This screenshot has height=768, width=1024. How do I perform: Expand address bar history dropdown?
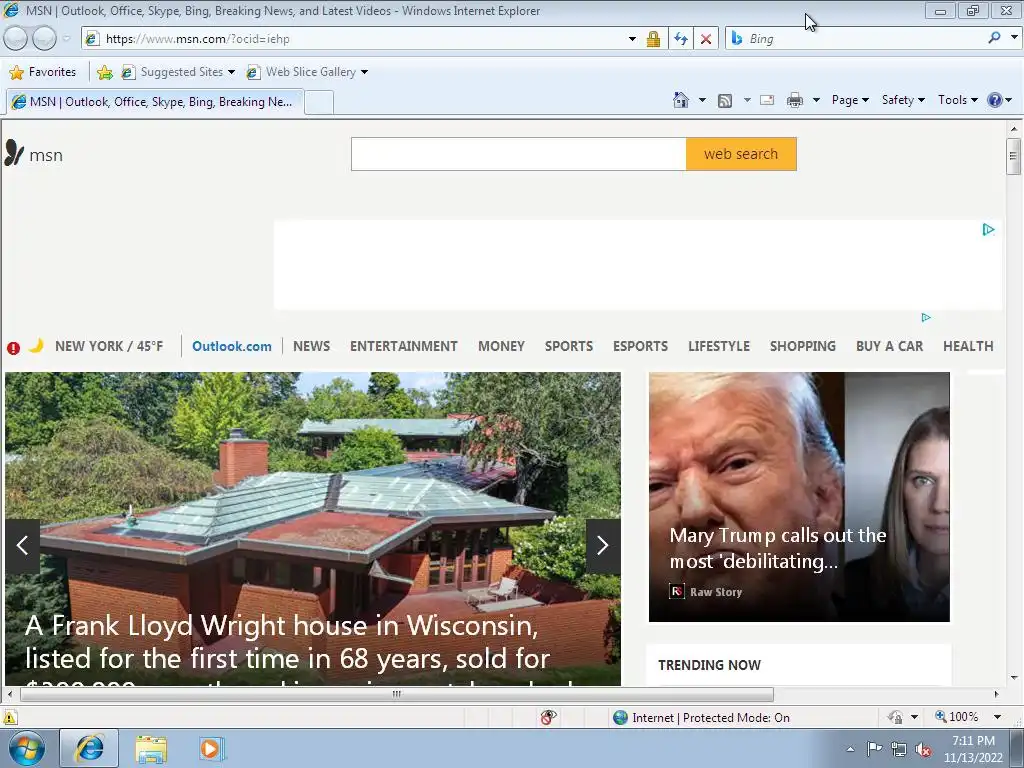[632, 39]
